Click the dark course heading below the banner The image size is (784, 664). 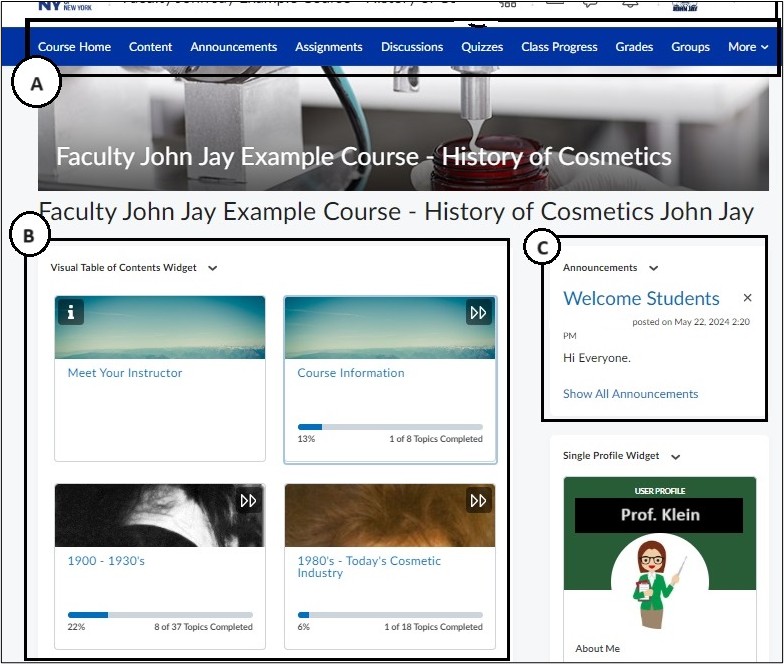(396, 212)
